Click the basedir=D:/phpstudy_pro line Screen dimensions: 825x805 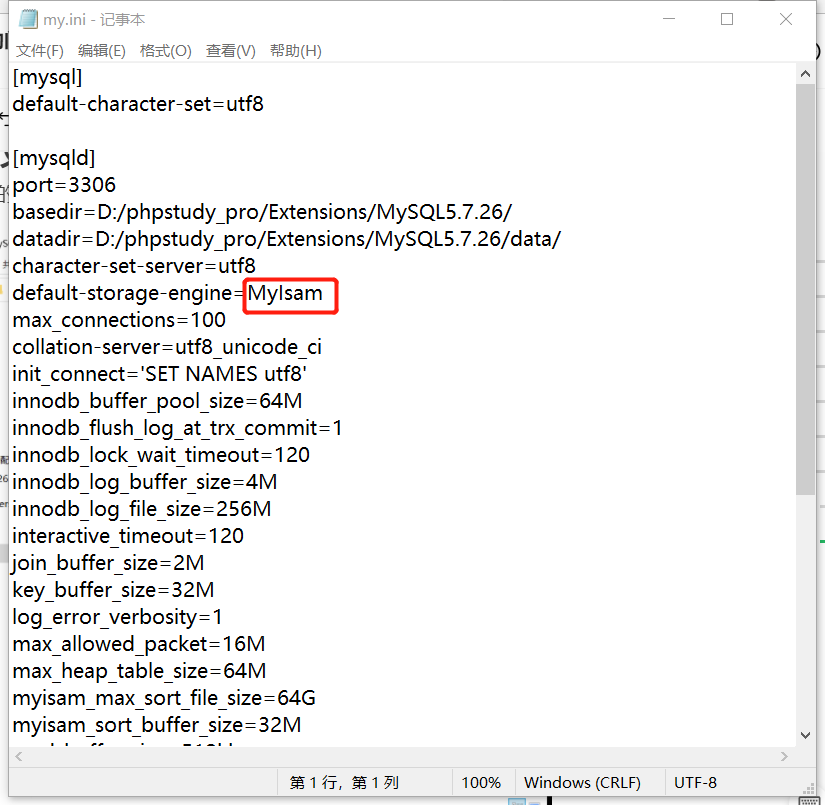(x=262, y=212)
